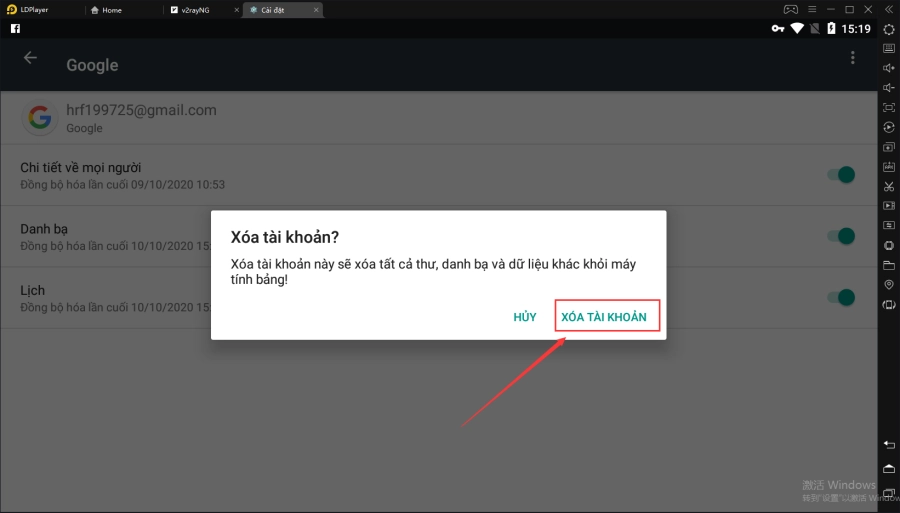Image resolution: width=900 pixels, height=513 pixels.
Task: Click the Android back button in sidebar
Action: [889, 445]
